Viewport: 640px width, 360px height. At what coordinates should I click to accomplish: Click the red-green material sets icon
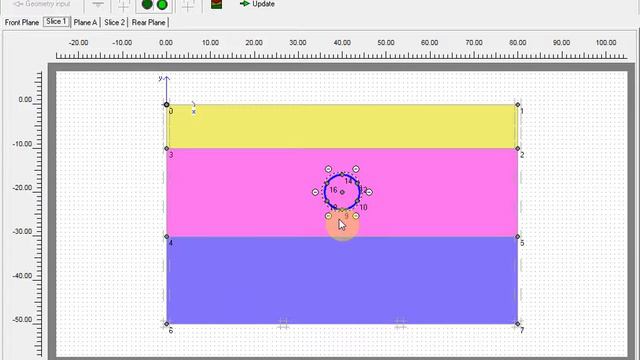tap(216, 4)
